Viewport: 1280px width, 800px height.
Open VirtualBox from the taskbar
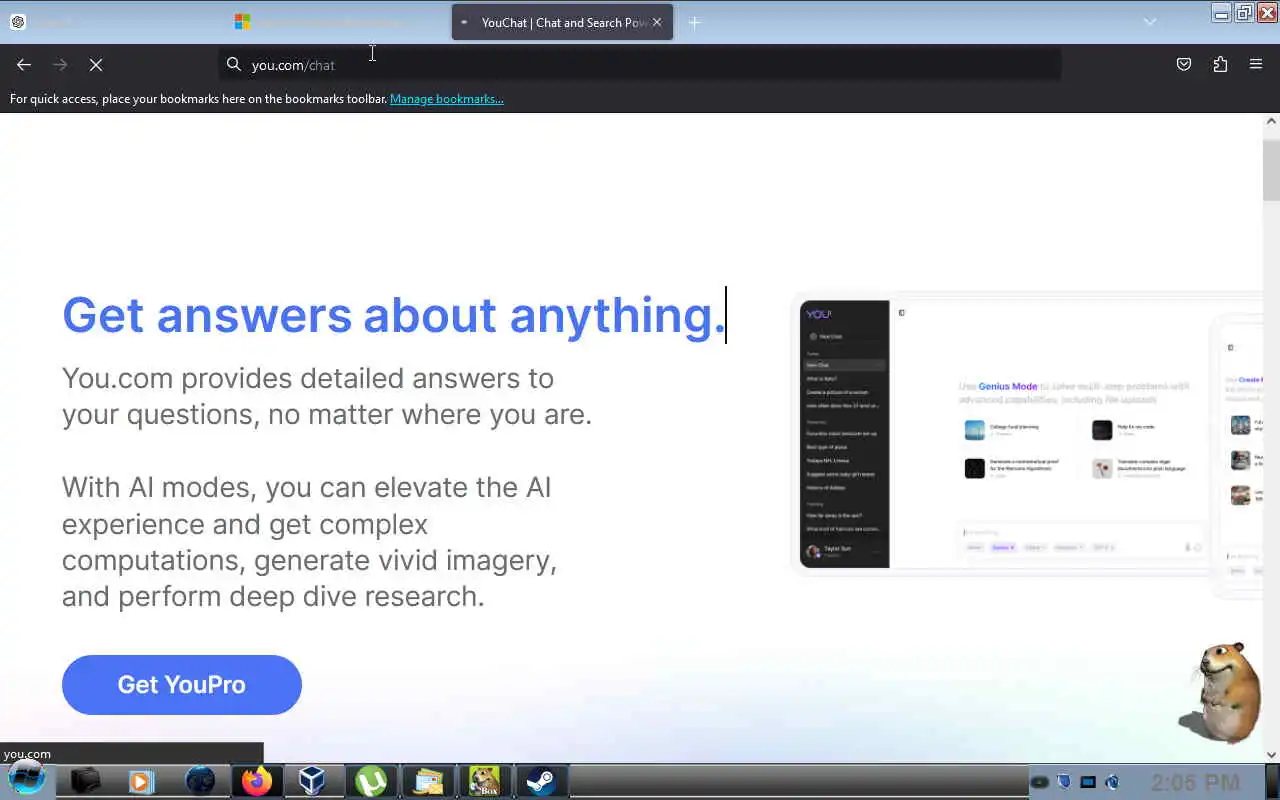(313, 781)
